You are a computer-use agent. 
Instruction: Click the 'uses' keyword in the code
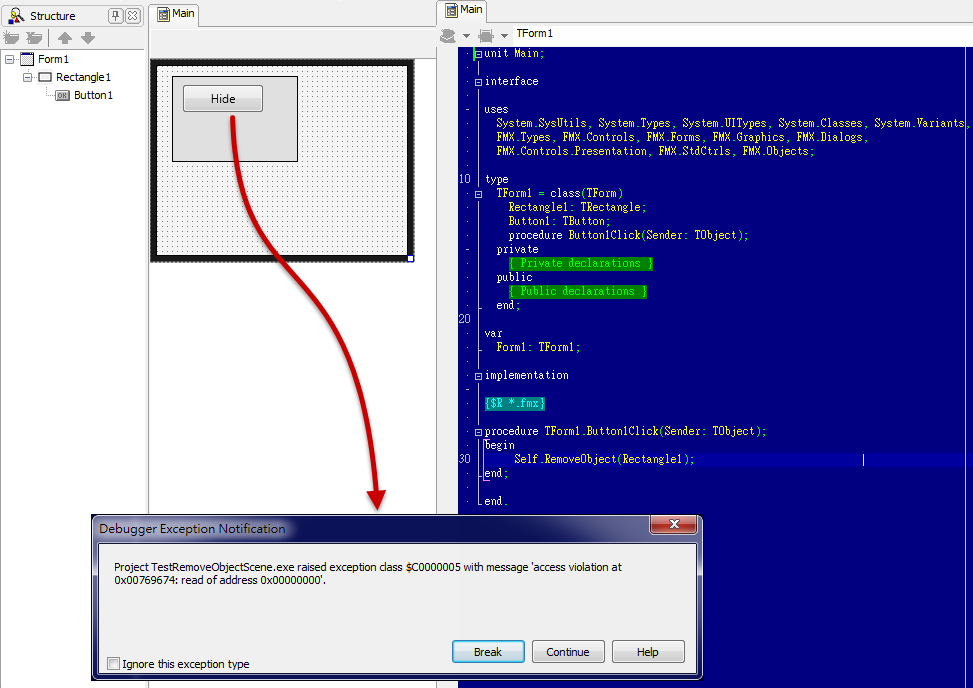point(496,109)
